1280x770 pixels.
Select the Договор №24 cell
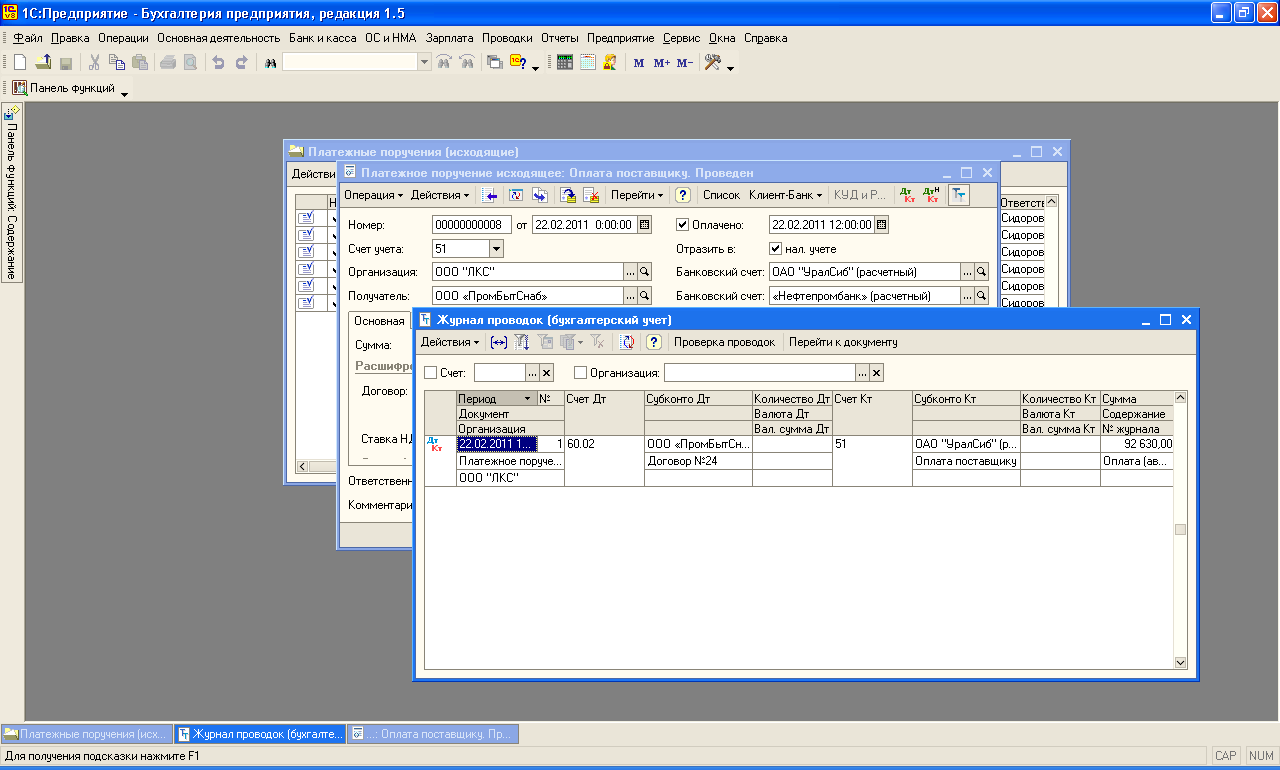point(698,461)
